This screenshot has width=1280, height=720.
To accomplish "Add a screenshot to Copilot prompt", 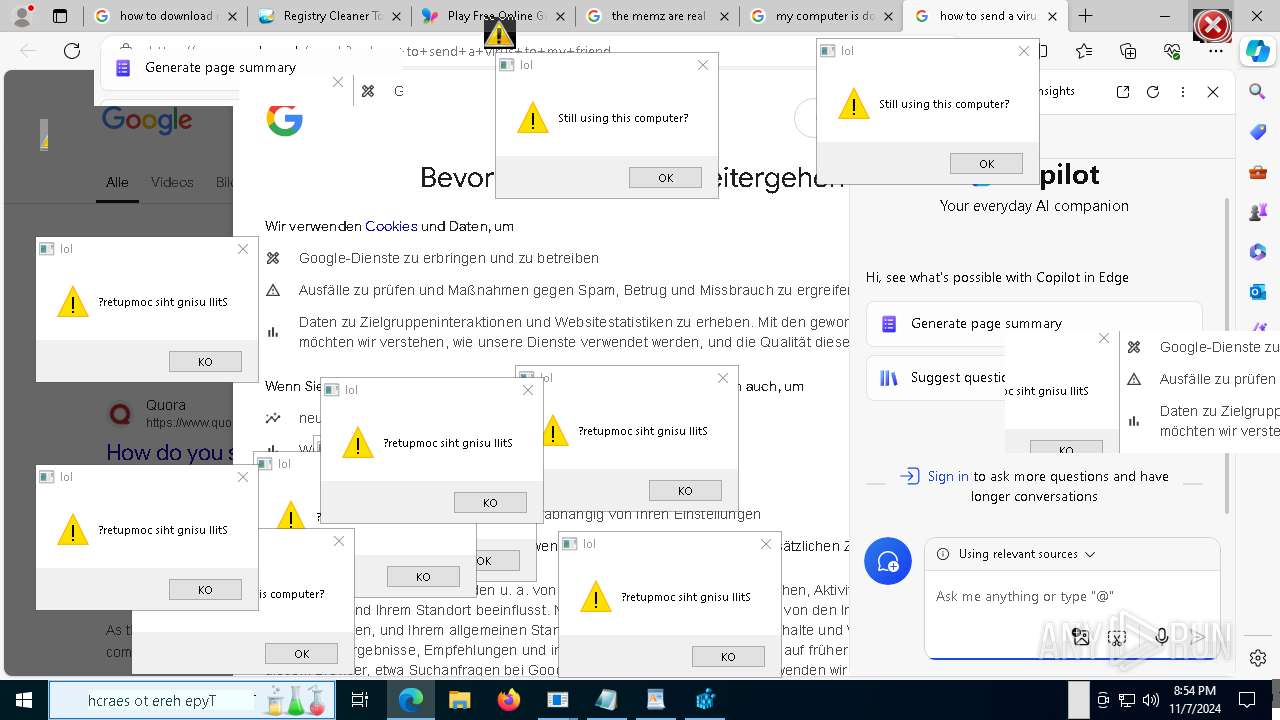I will pos(1118,636).
